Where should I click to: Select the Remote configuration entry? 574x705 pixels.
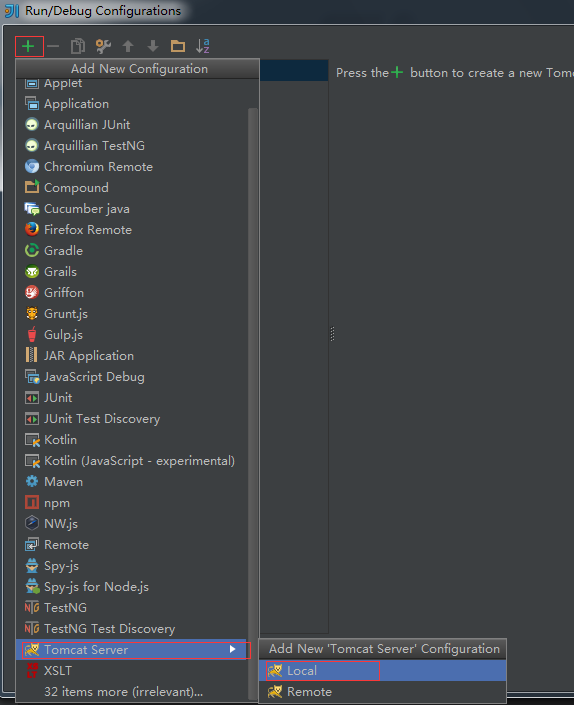[x=131, y=544]
